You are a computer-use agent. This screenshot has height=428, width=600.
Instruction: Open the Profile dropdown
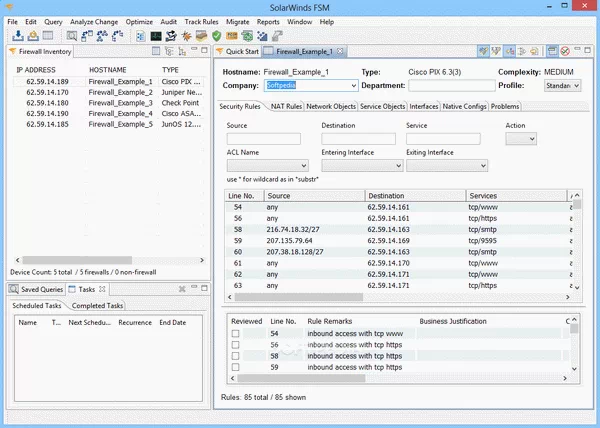tap(562, 86)
